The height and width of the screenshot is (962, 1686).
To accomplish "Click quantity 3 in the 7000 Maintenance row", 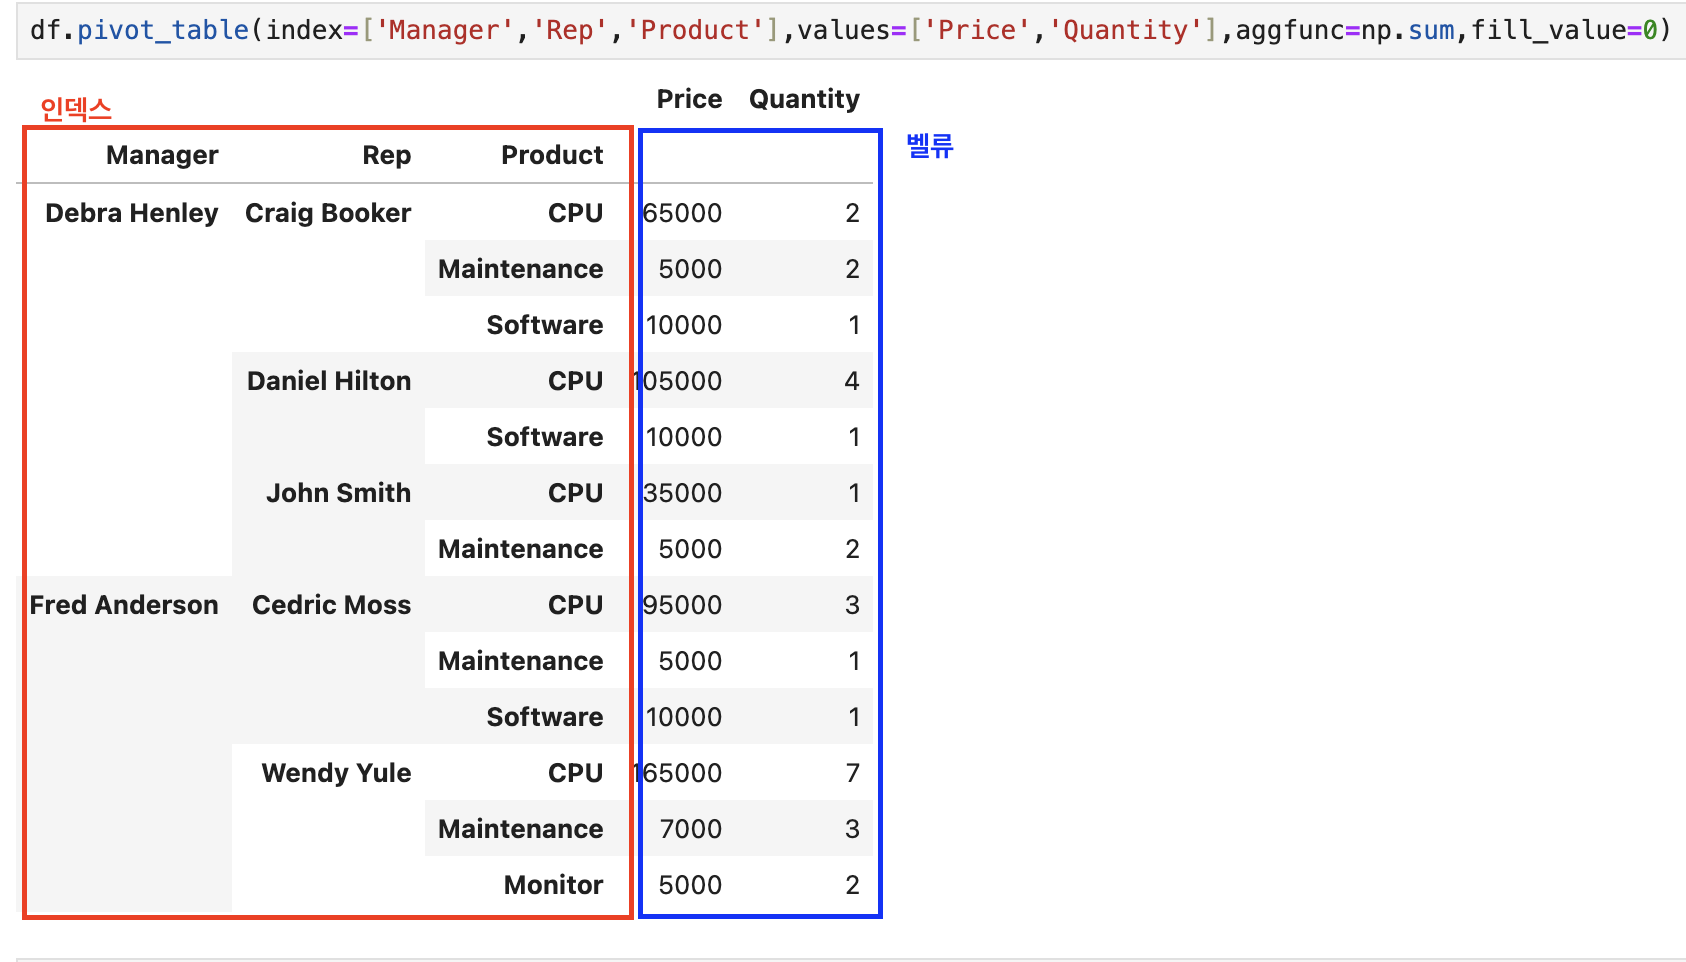I will (x=852, y=829).
